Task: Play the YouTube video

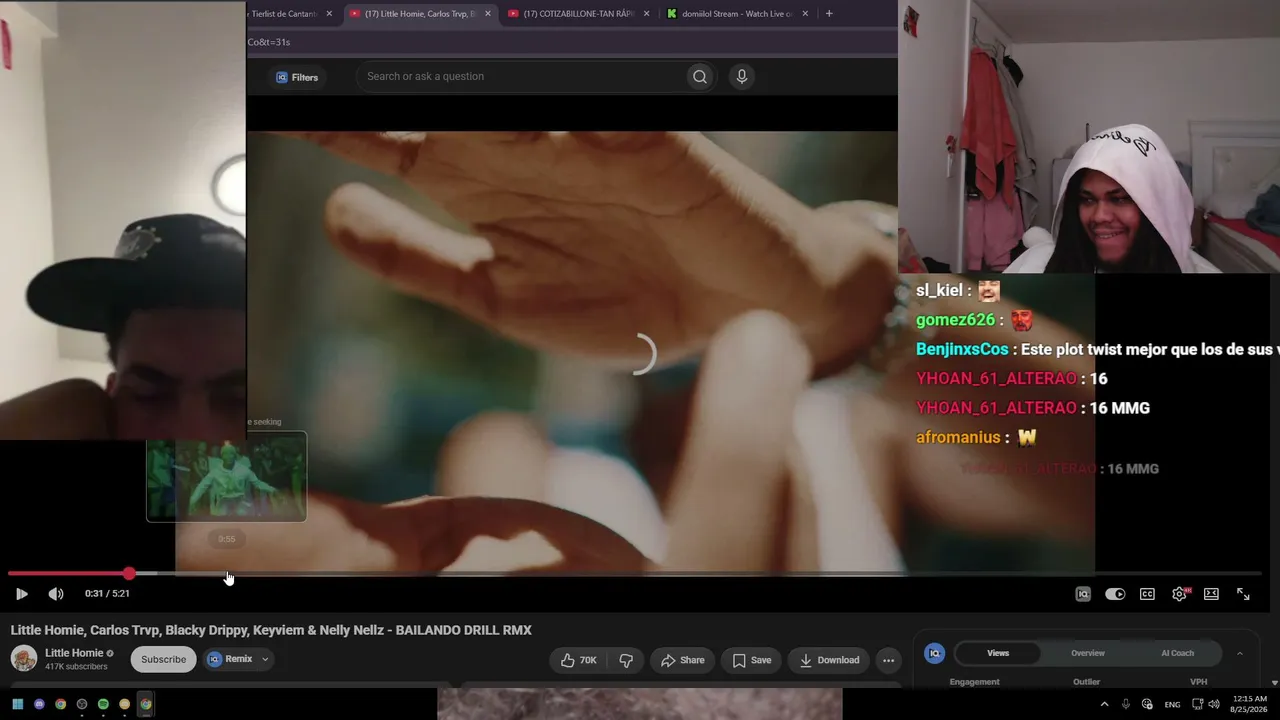Action: pos(21,594)
